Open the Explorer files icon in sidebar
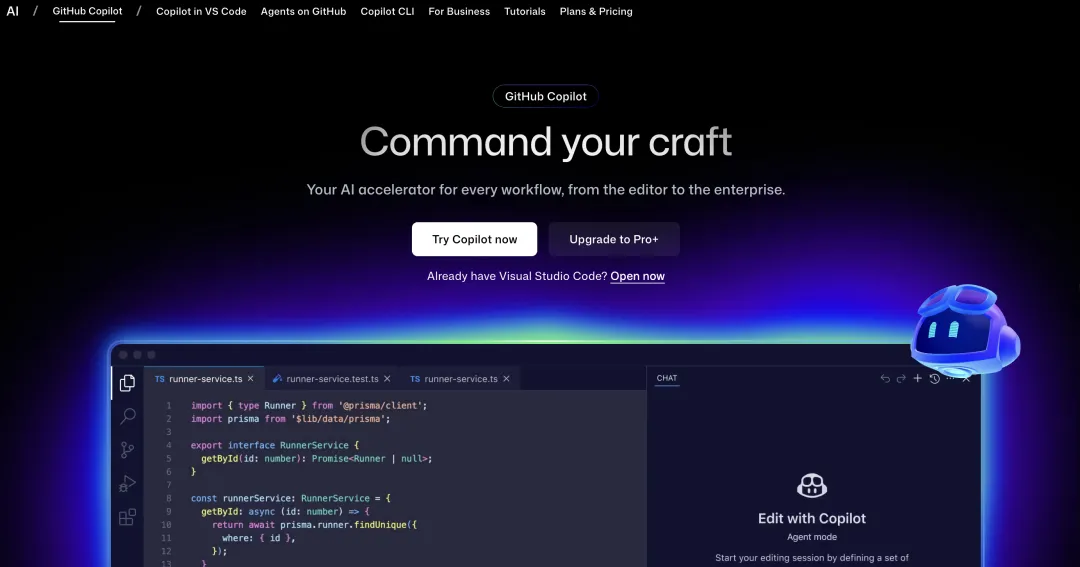The height and width of the screenshot is (567, 1080). point(127,383)
